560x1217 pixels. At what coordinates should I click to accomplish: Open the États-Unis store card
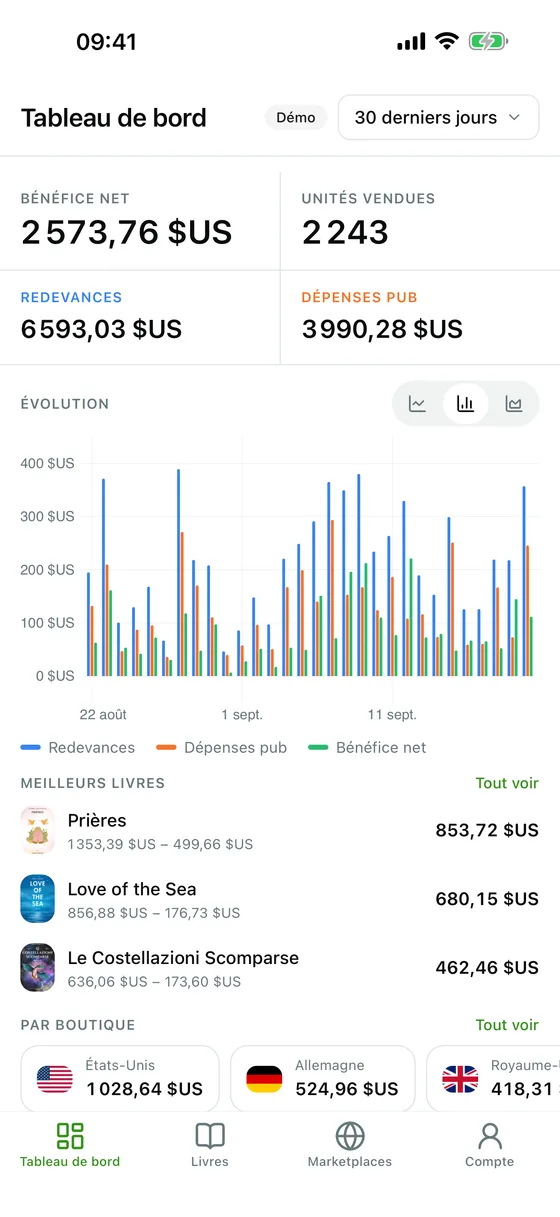(x=120, y=1079)
